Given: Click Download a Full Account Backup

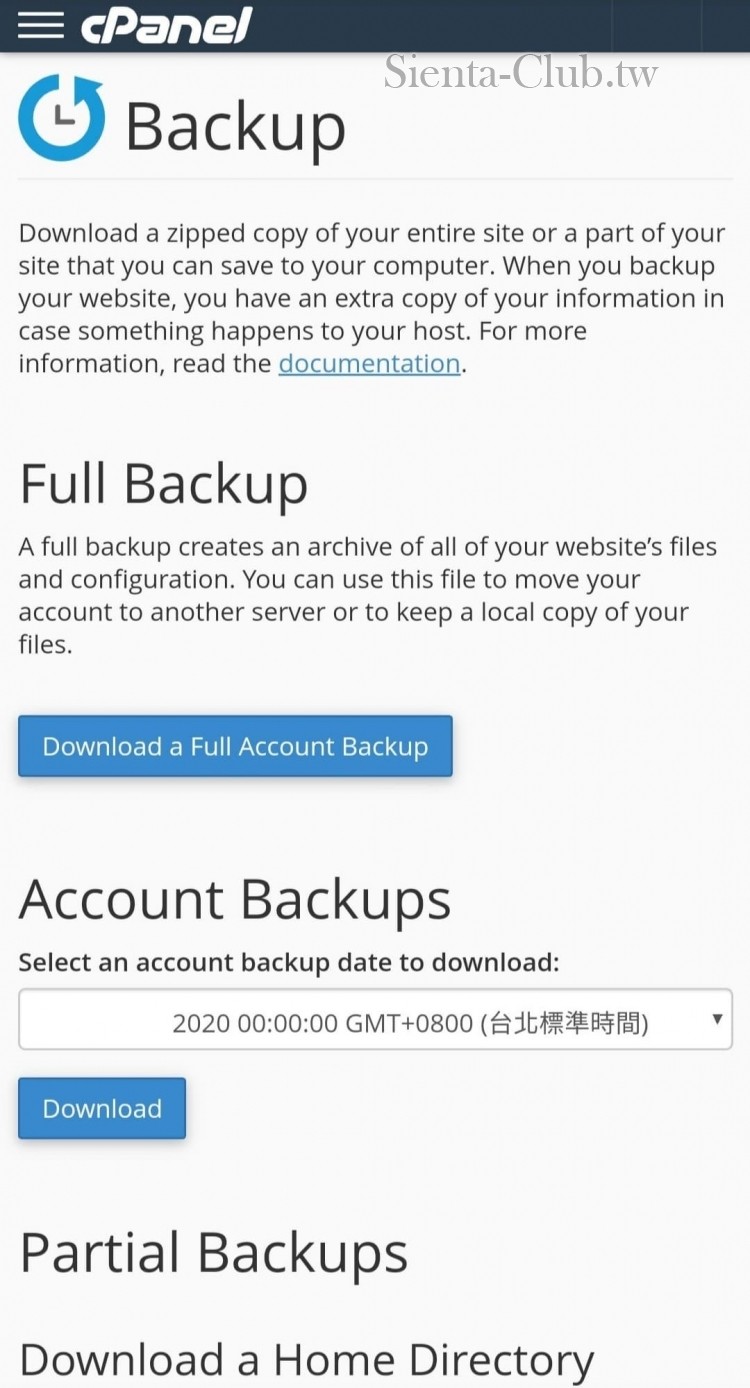Looking at the screenshot, I should click(235, 746).
